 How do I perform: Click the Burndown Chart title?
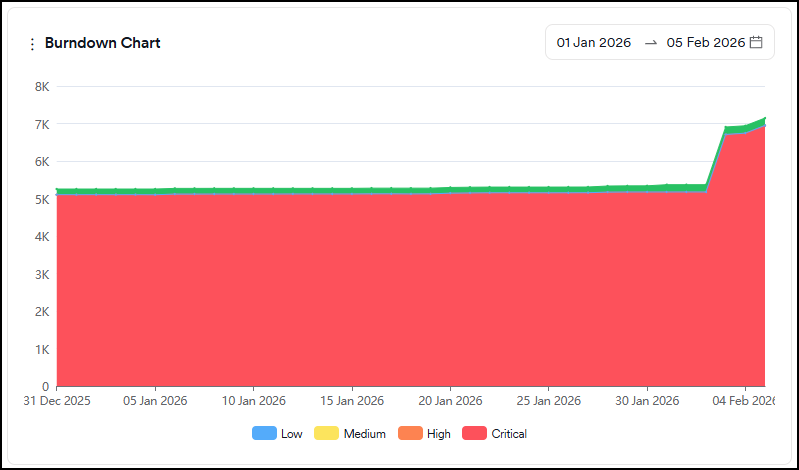(x=102, y=43)
